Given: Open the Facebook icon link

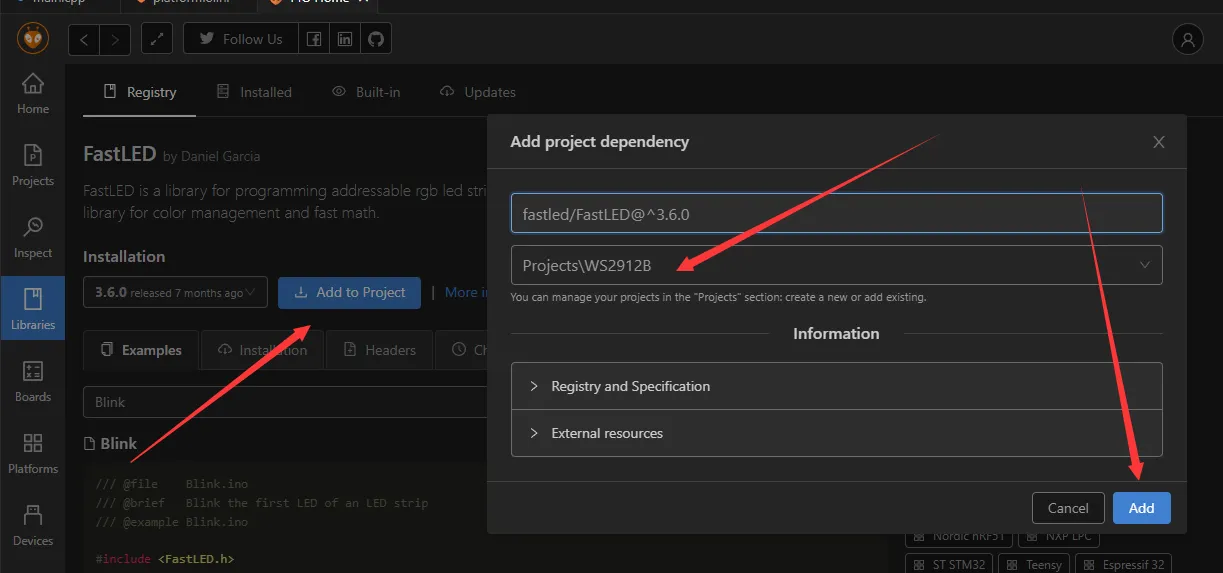Looking at the screenshot, I should [314, 39].
